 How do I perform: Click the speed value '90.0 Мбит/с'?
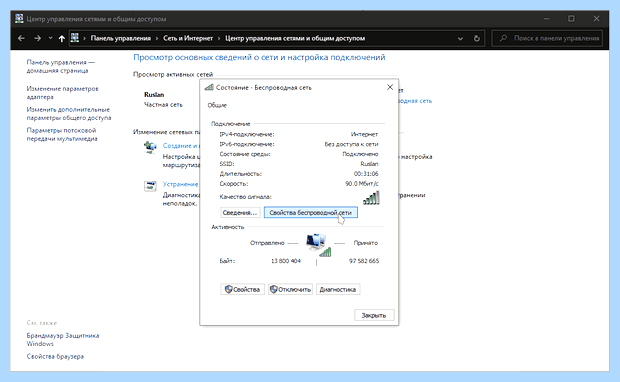361,183
